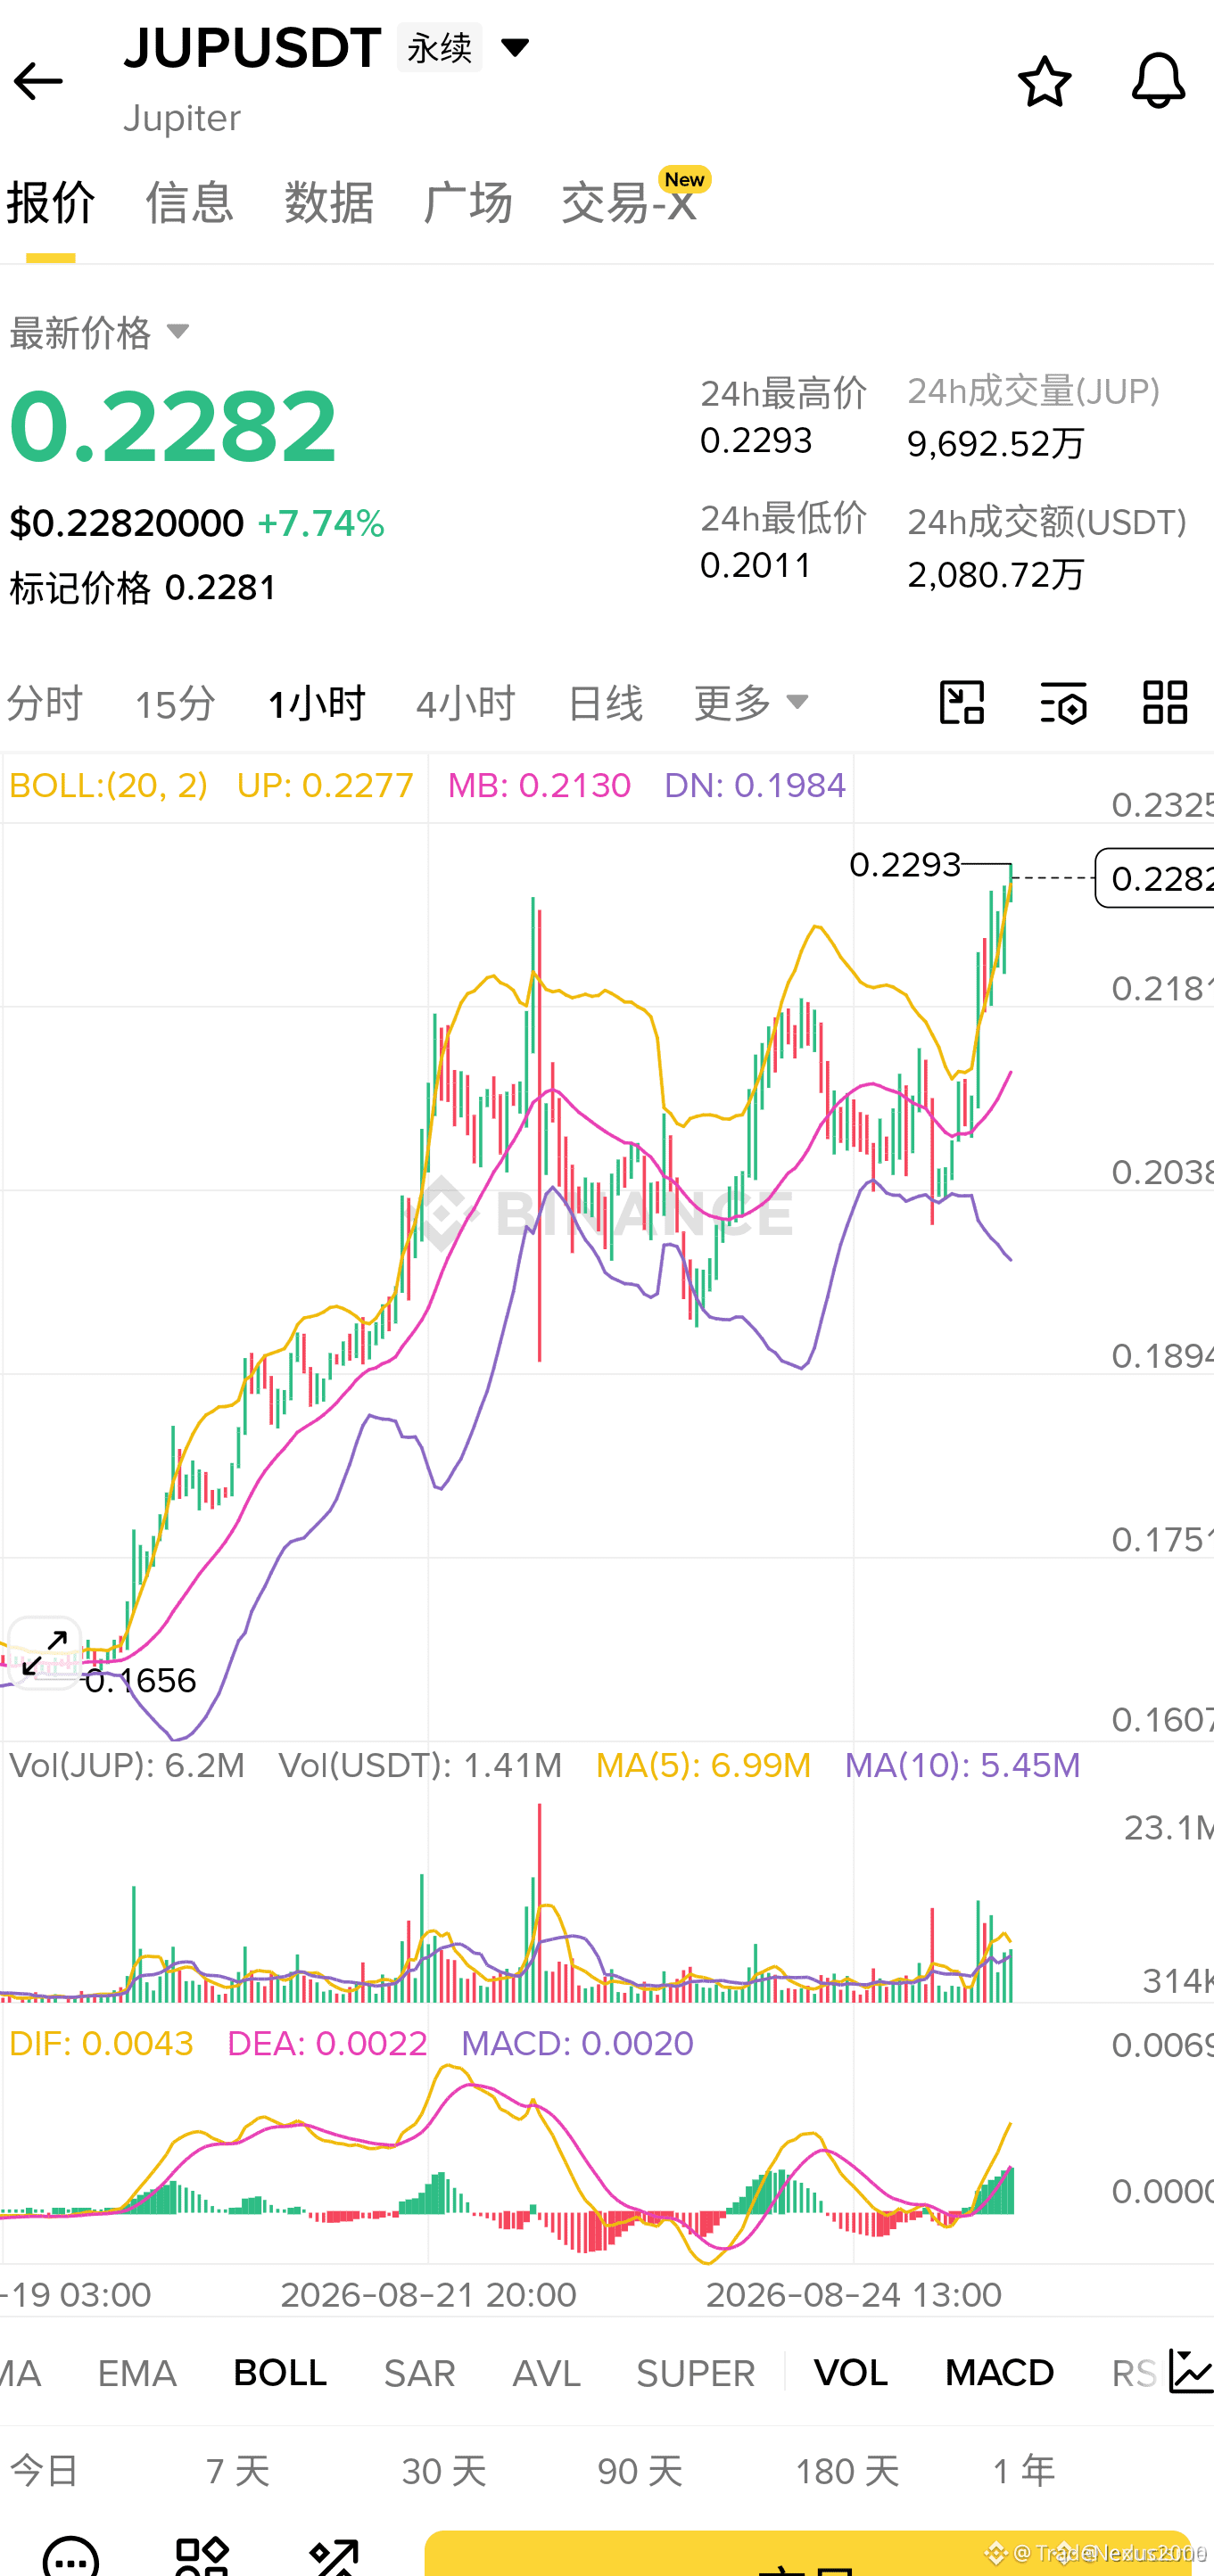The image size is (1214, 2576).
Task: Click the 标记价格 0.2281 text
Action: pos(143,588)
